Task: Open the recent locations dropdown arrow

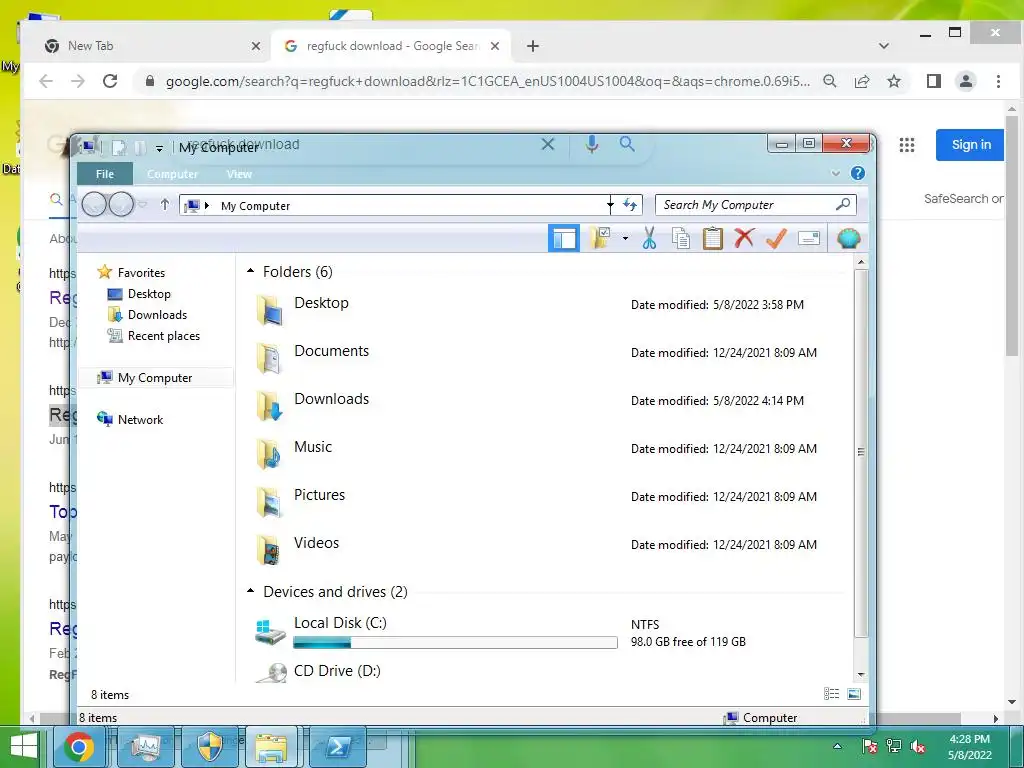Action: pyautogui.click(x=143, y=205)
